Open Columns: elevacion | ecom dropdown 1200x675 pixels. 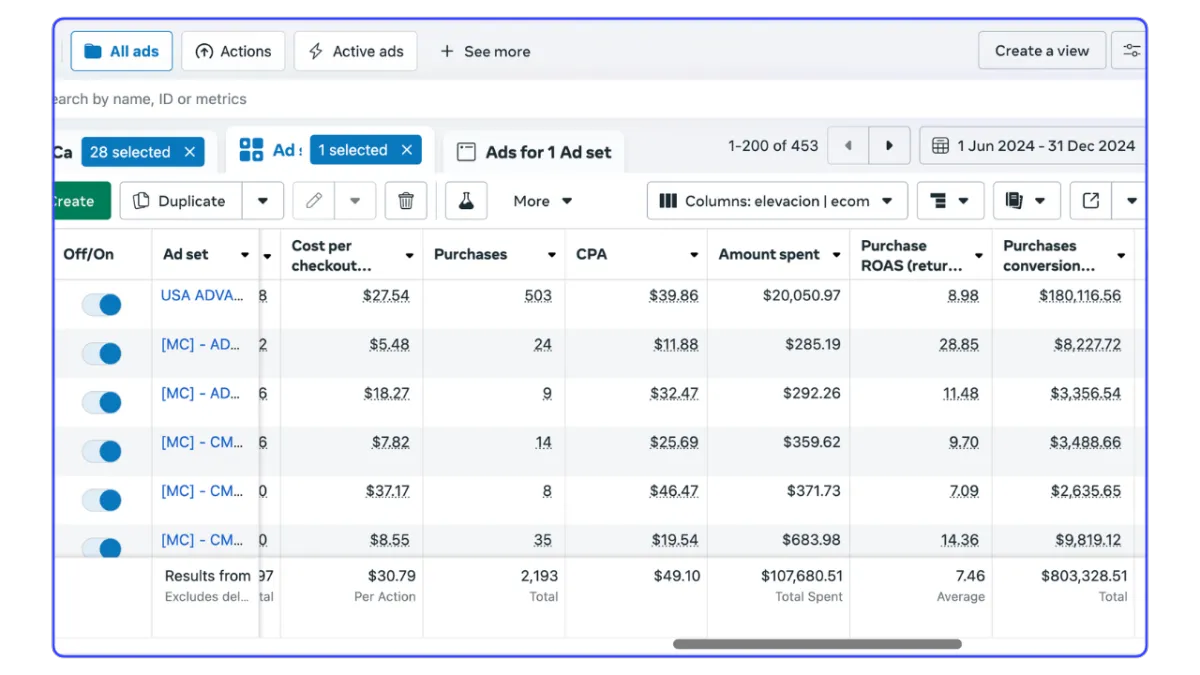(x=777, y=201)
